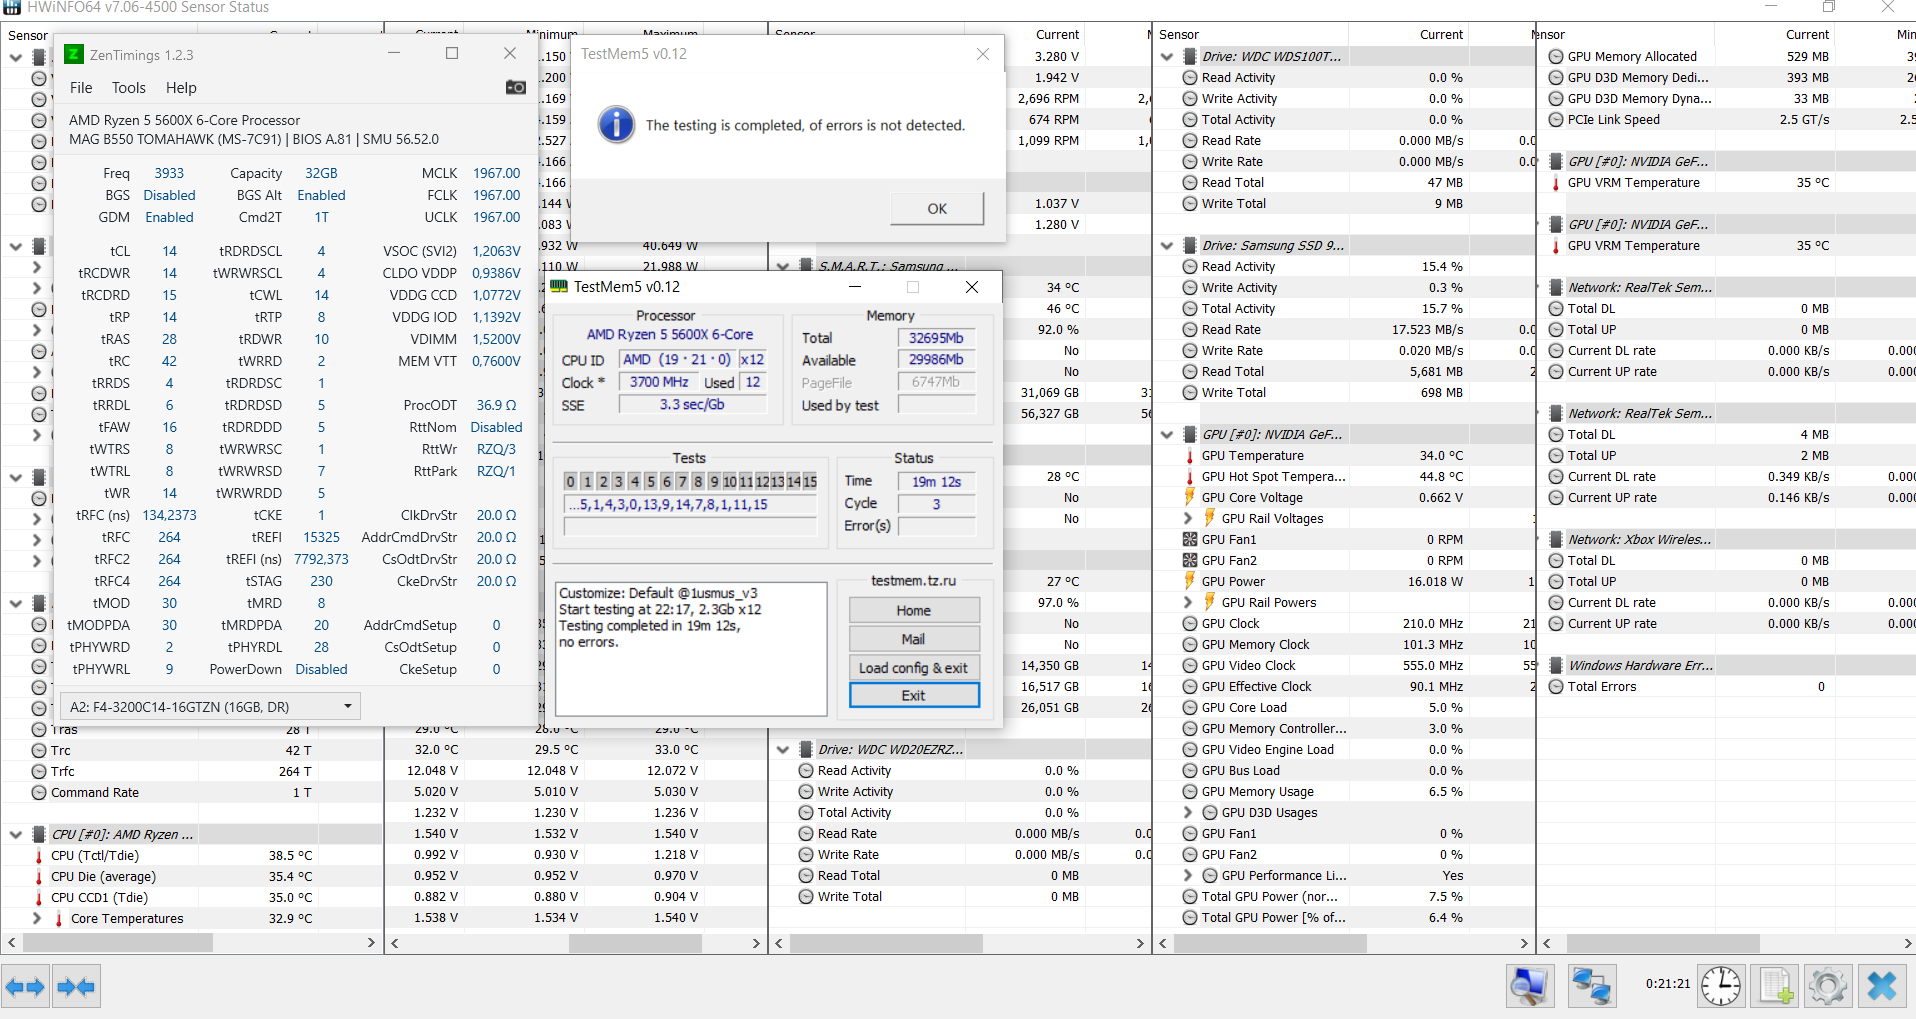The image size is (1916, 1019).
Task: Click the clock reset timer icon
Action: coord(1721,987)
